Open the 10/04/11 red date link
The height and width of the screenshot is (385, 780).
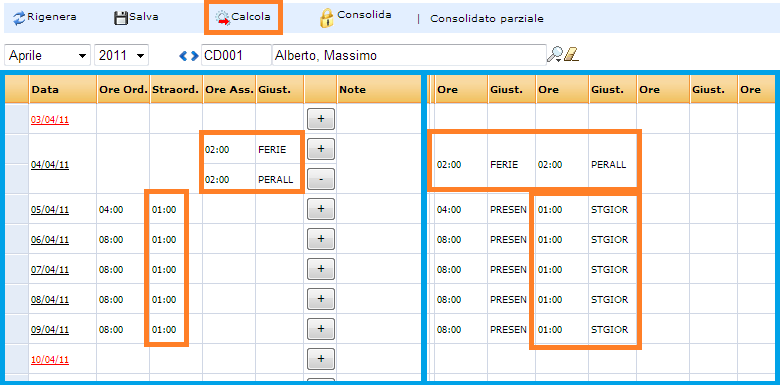click(50, 359)
